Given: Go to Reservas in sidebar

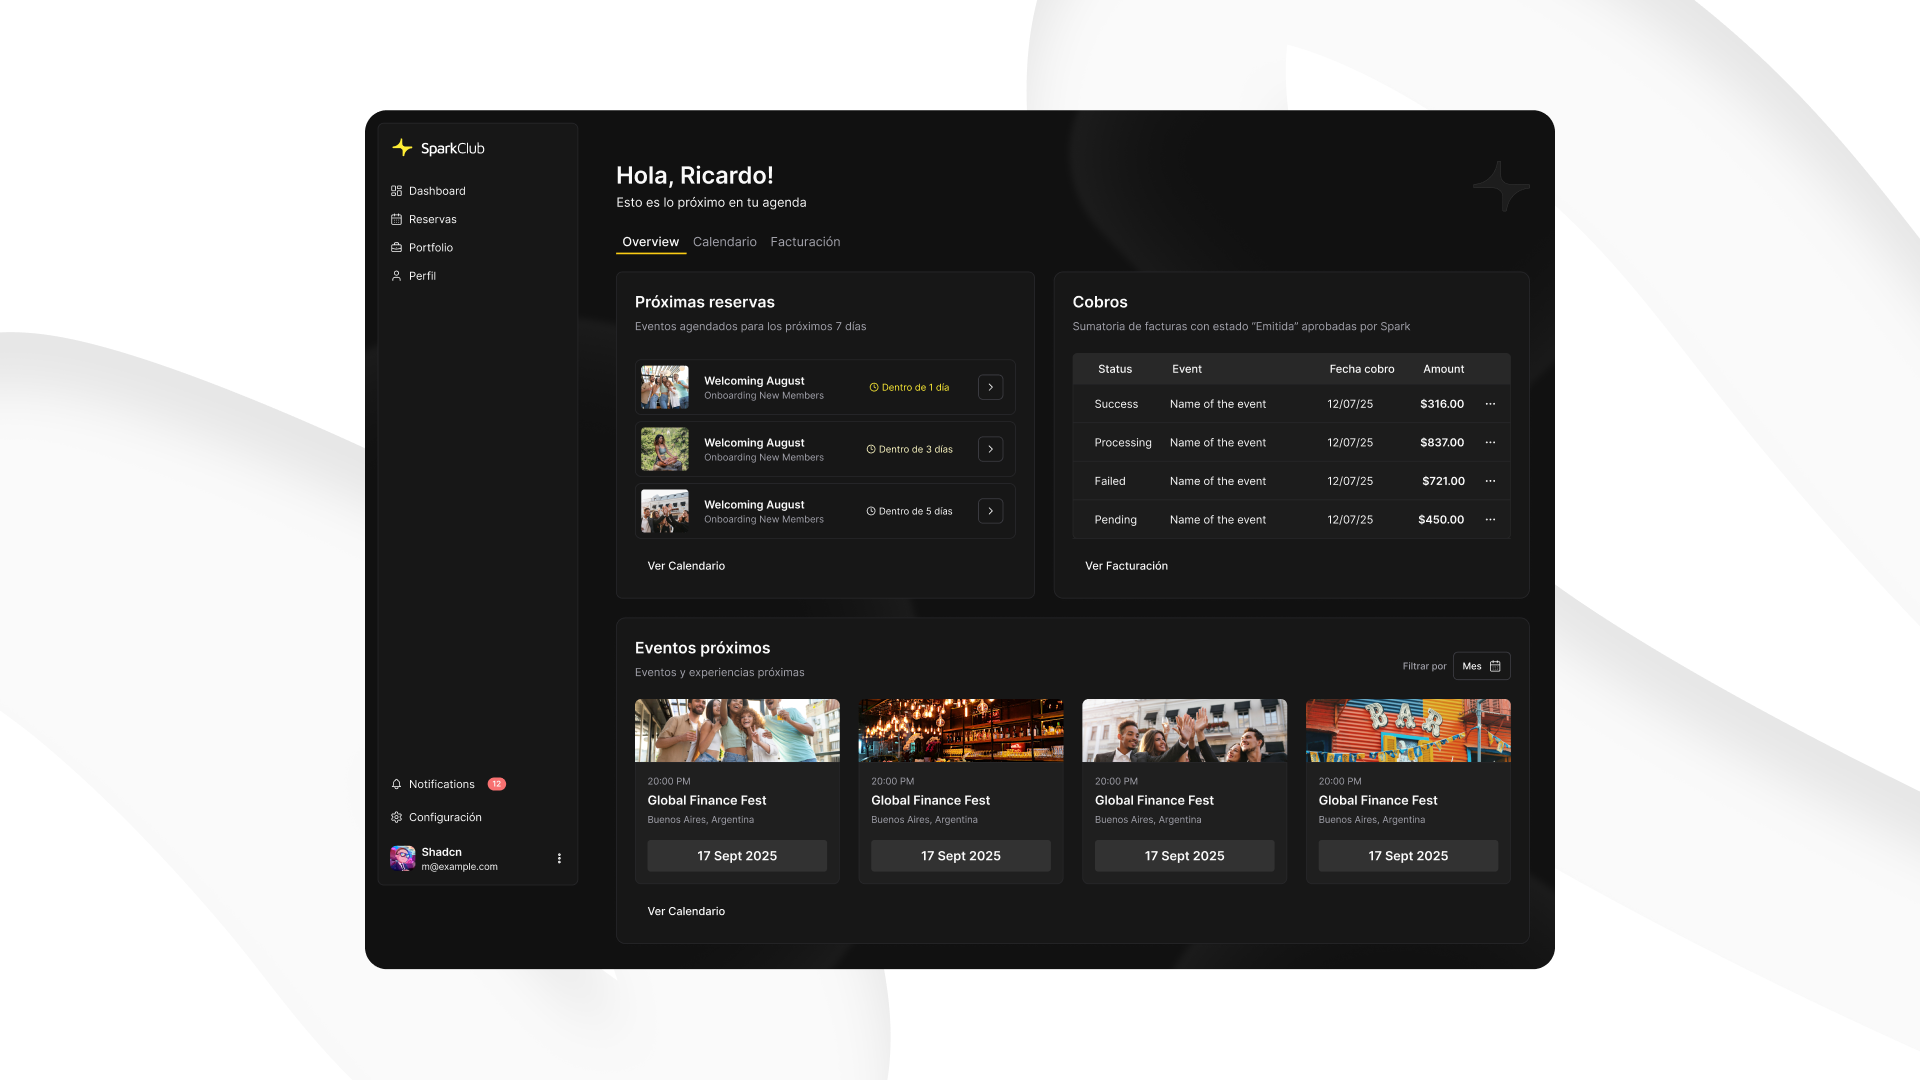Looking at the screenshot, I should click(x=432, y=219).
